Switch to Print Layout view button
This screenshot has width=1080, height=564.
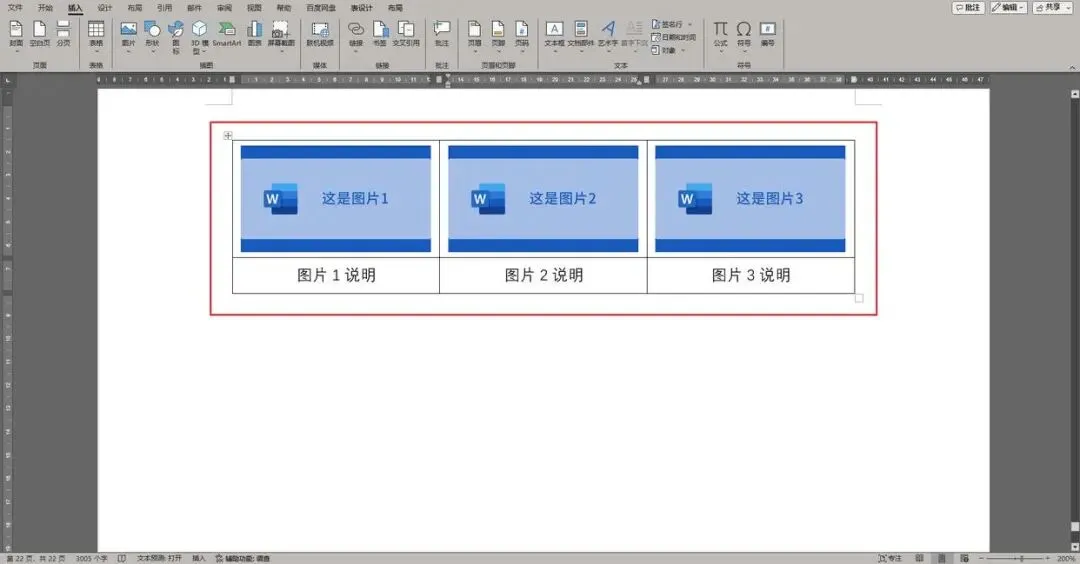pyautogui.click(x=942, y=558)
